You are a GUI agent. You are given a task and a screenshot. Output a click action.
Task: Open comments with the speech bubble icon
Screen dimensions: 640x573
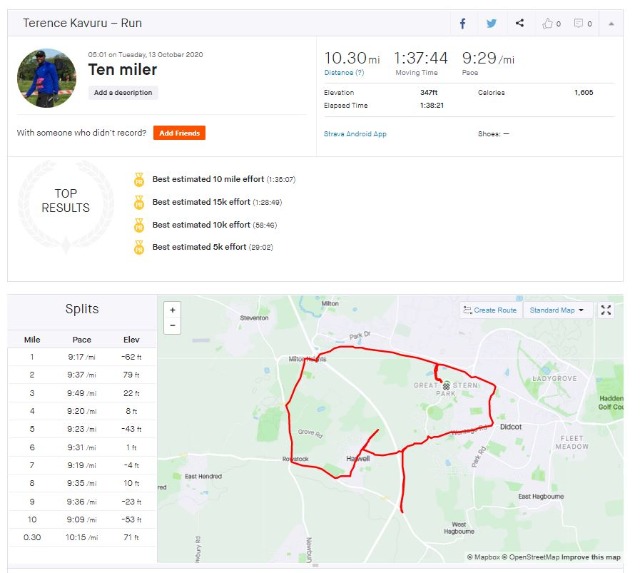tap(581, 23)
